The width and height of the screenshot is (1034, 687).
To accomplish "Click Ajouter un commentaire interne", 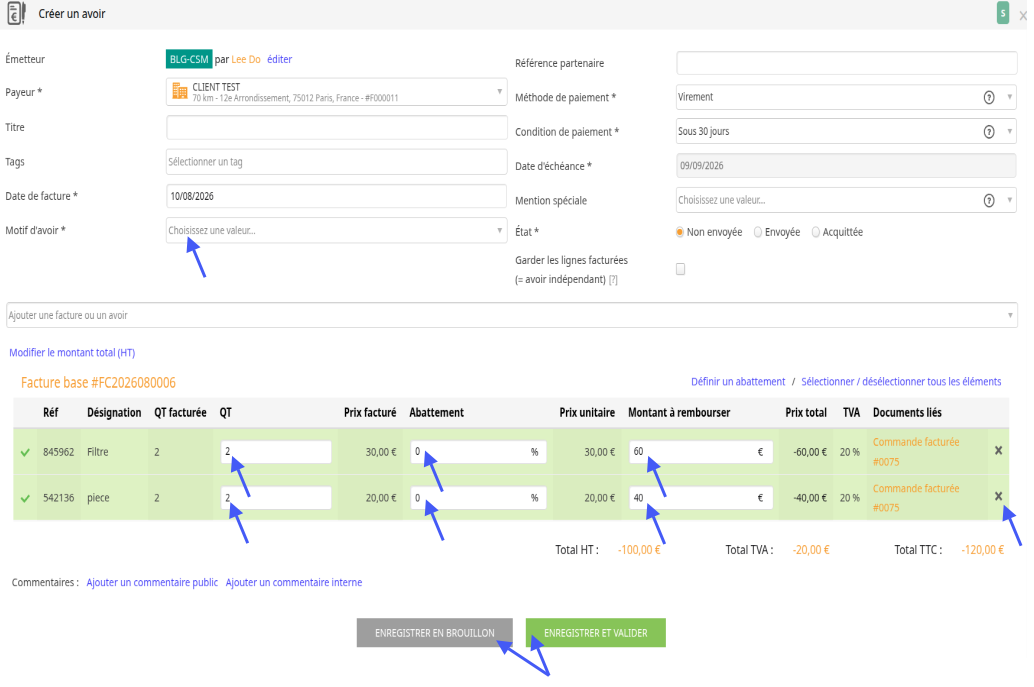I will click(293, 583).
